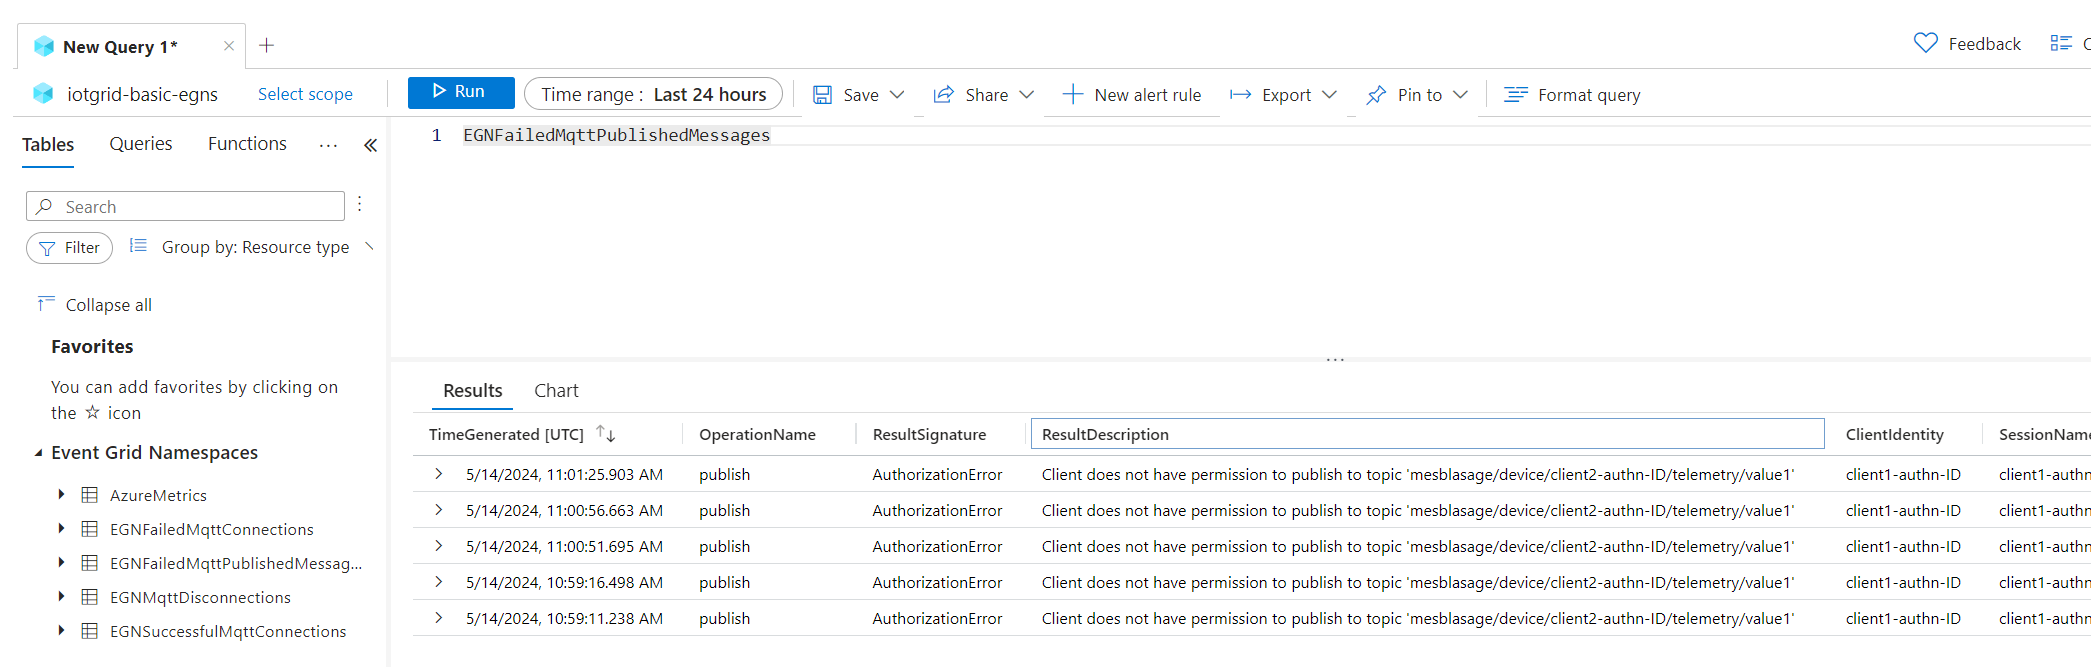Click the Save disk icon
This screenshot has width=2091, height=667.
pos(822,95)
